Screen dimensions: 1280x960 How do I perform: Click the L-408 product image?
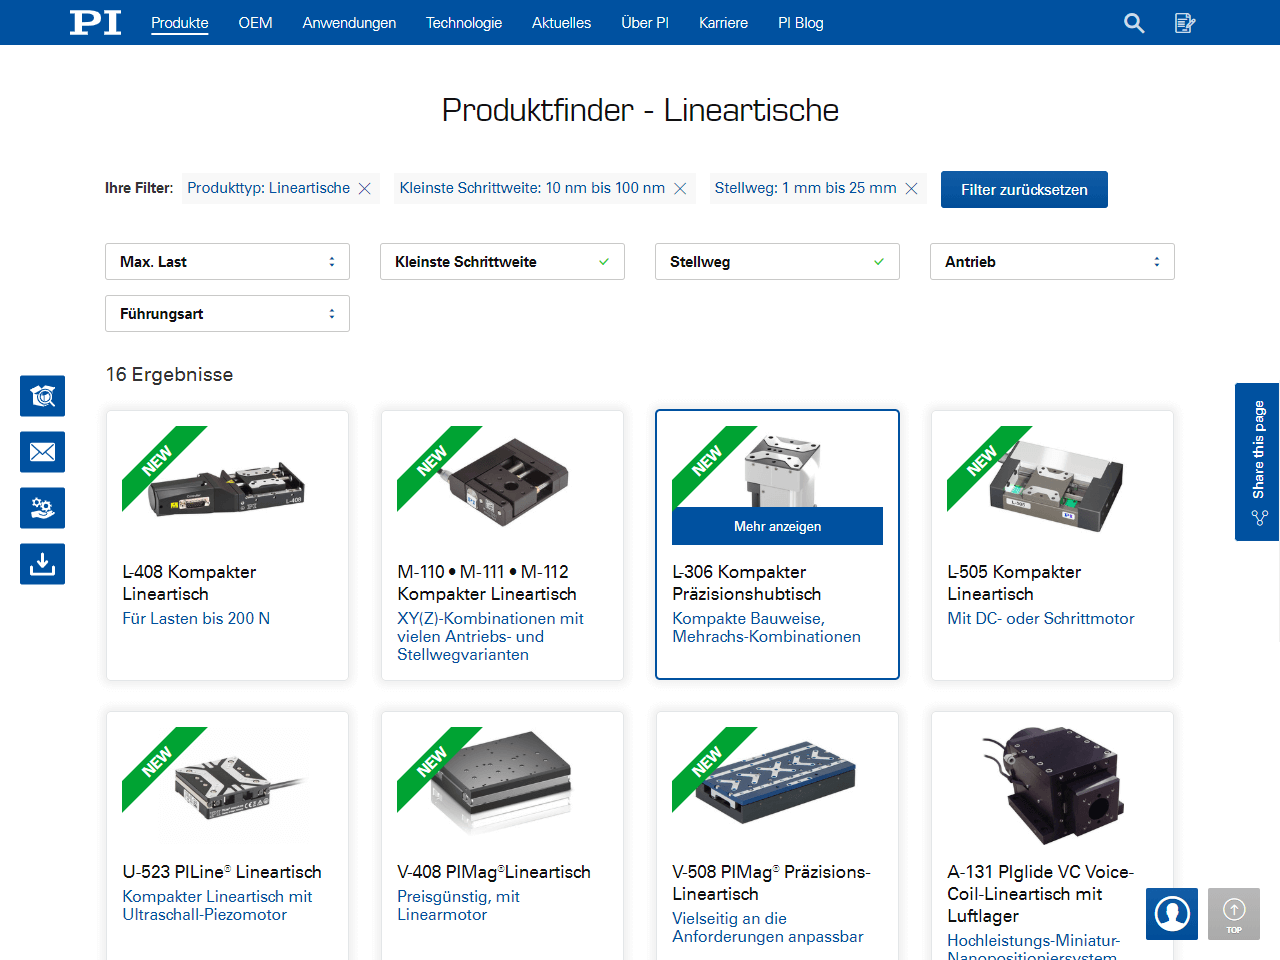tap(227, 488)
